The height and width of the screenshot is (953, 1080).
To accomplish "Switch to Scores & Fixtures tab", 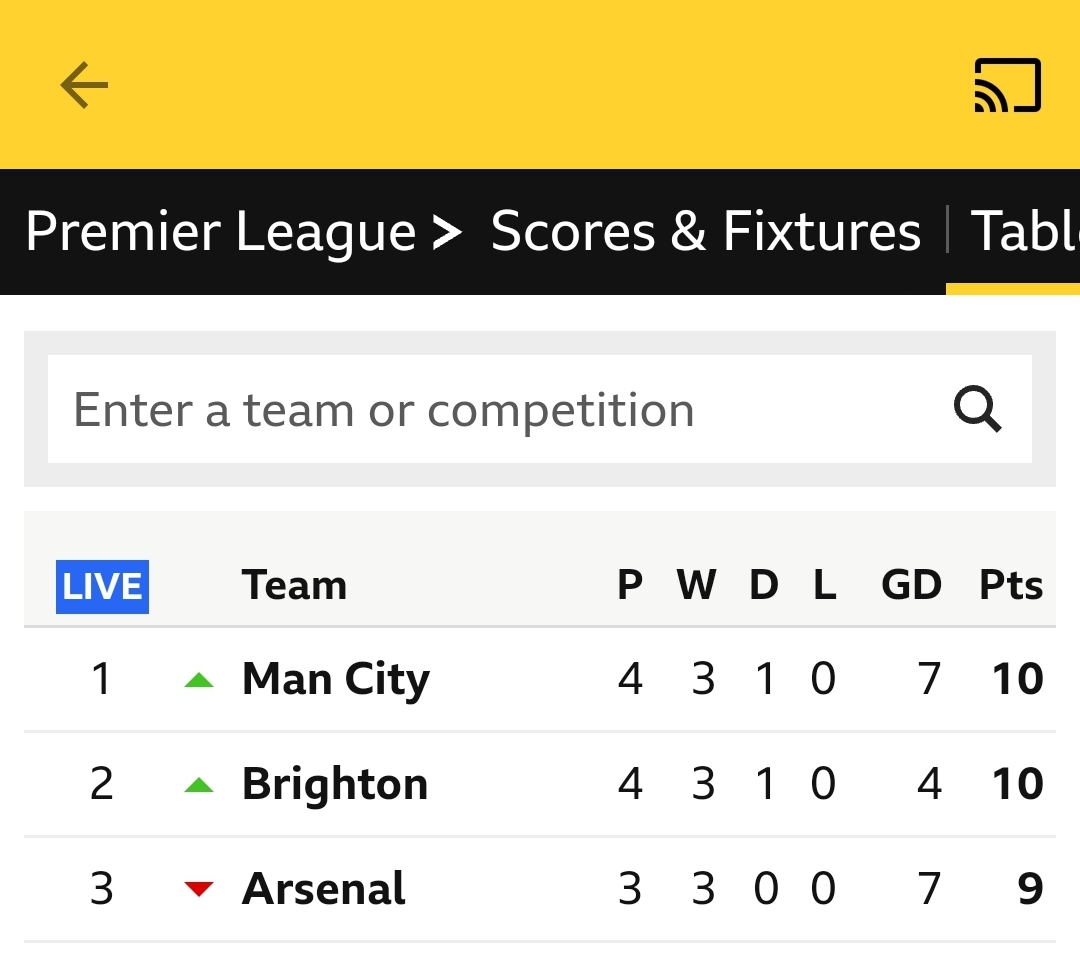I will click(x=705, y=231).
